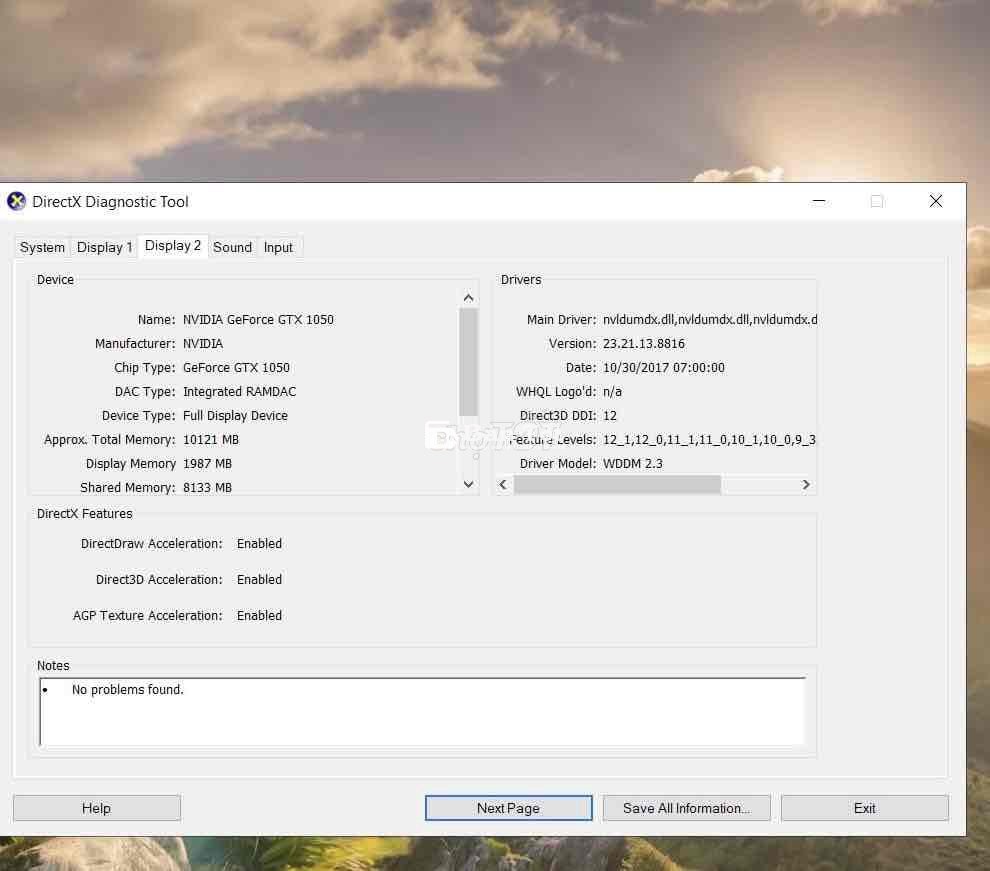Click AGP Texture Acceleration Enabled status
The height and width of the screenshot is (871, 990).
tap(259, 616)
